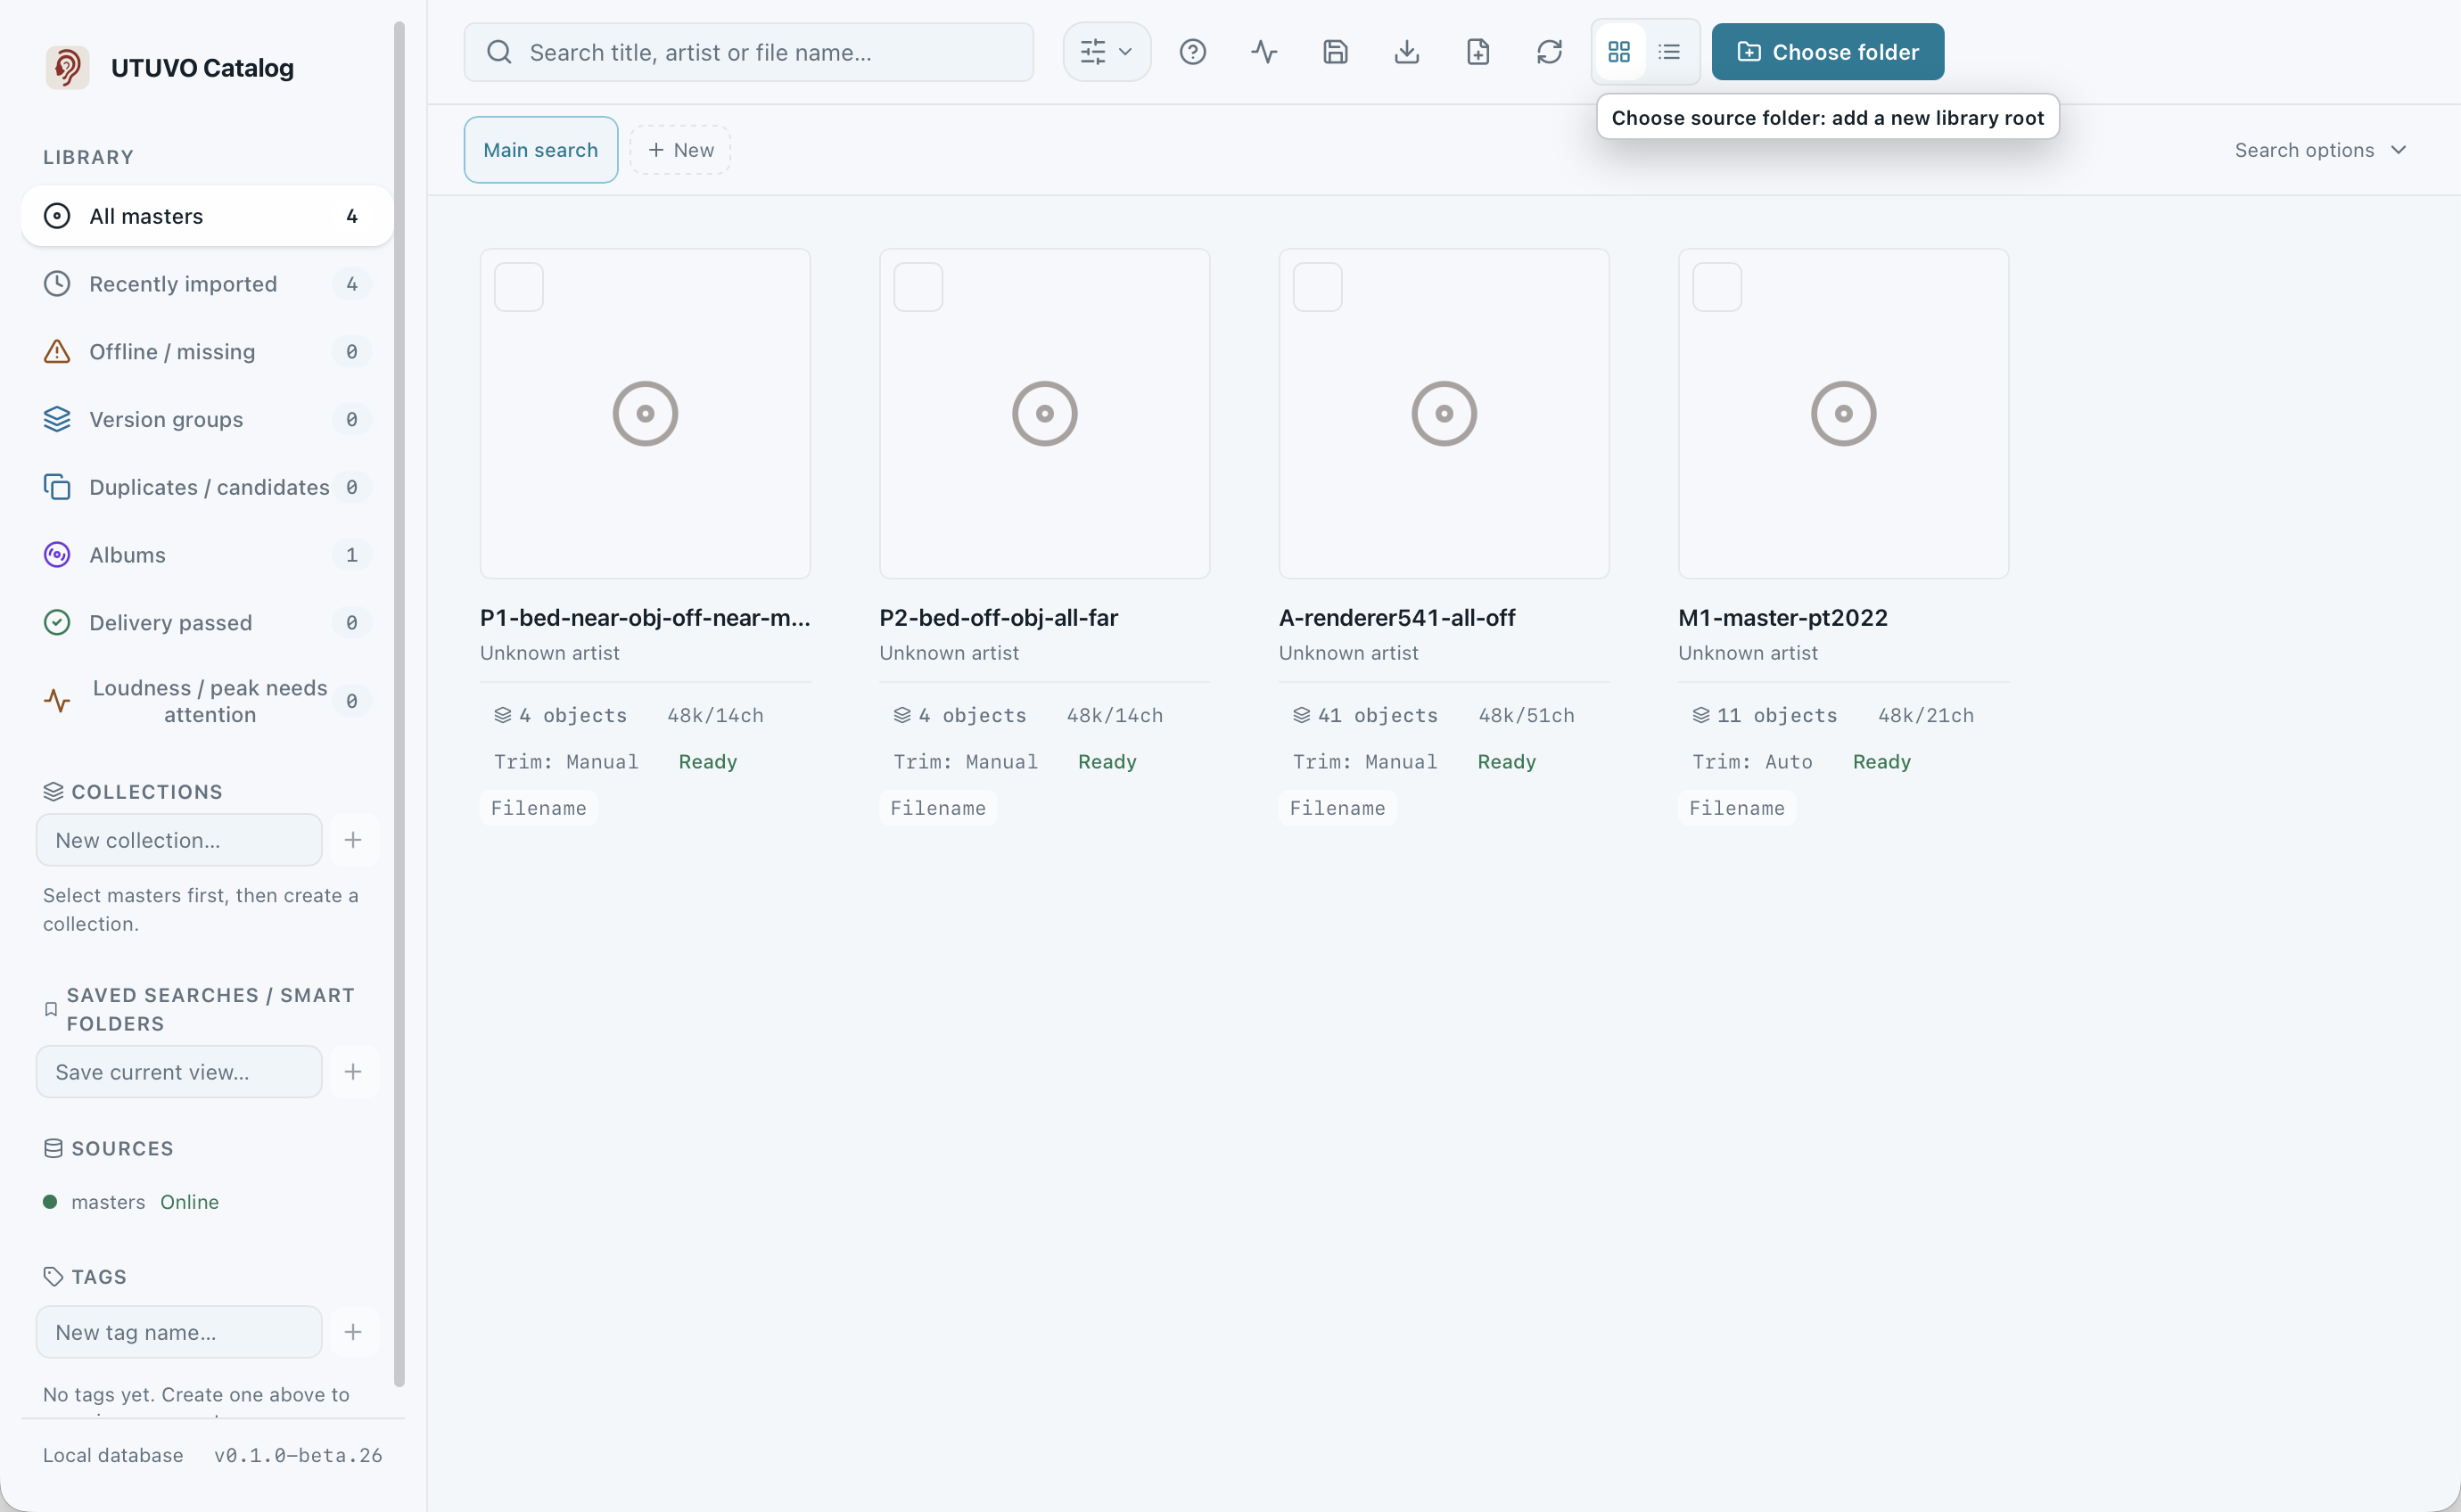Viewport: 2461px width, 1512px height.
Task: Click the Save current view field
Action: 179,1072
